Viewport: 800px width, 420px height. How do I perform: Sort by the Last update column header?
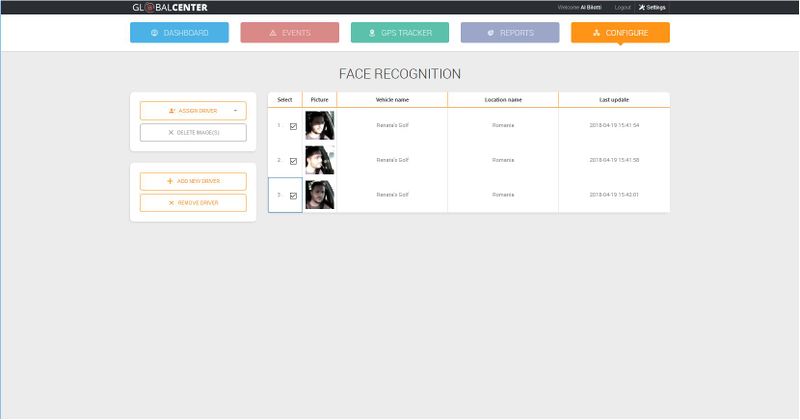point(613,100)
